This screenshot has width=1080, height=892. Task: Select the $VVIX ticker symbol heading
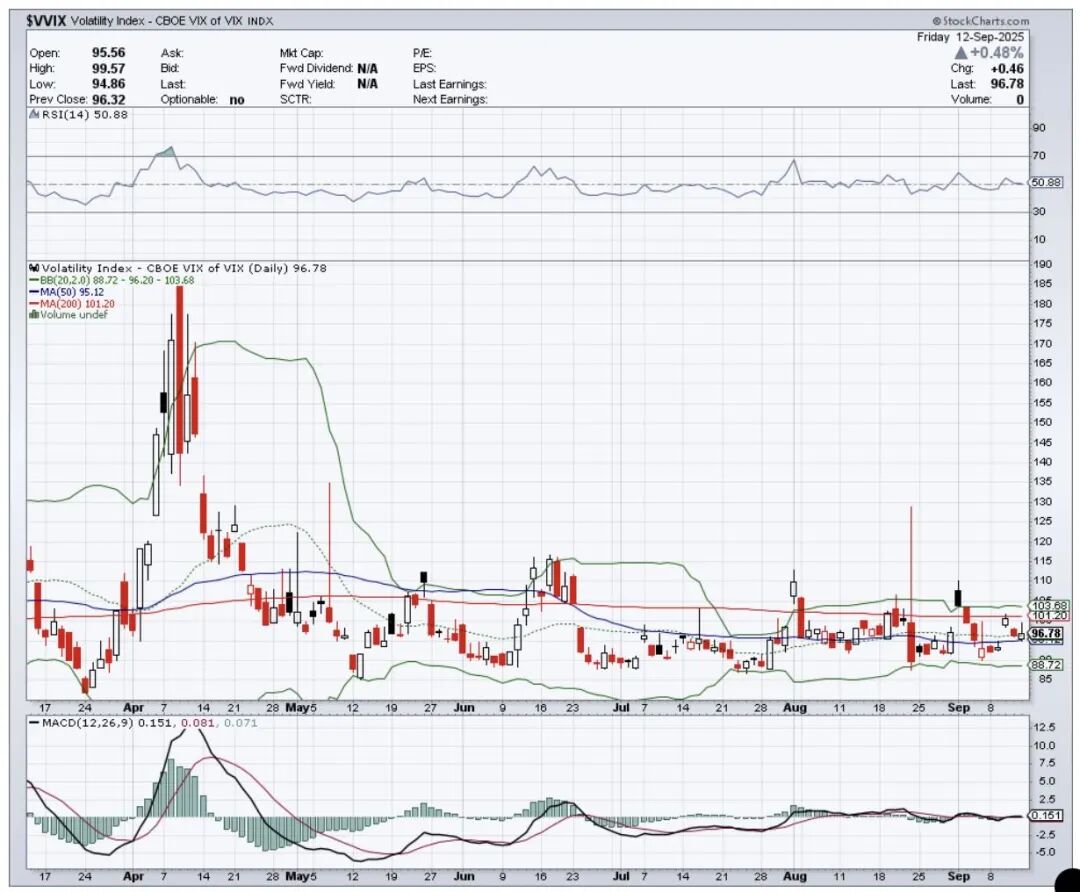pos(46,21)
